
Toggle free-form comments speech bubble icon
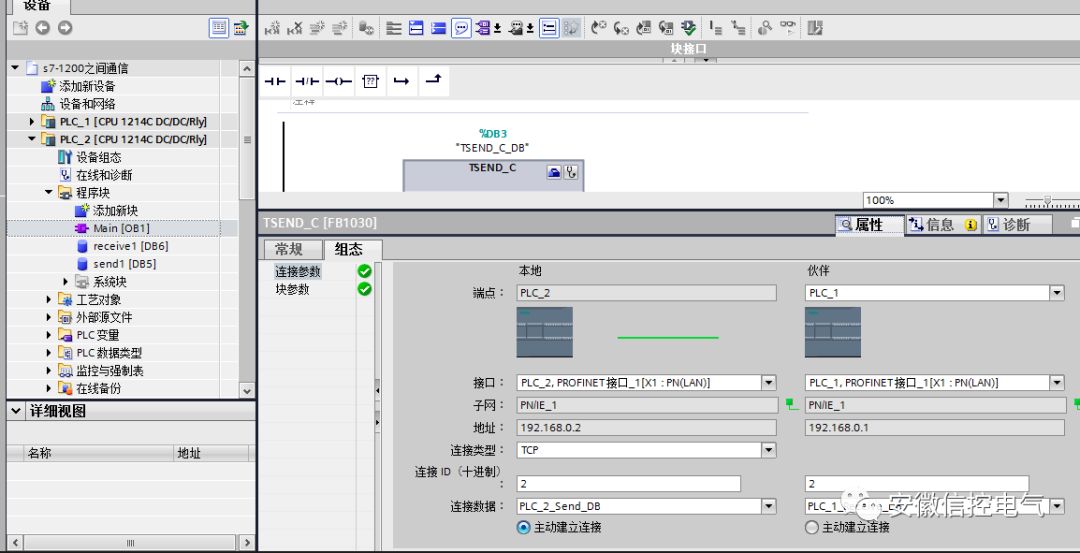tap(461, 28)
